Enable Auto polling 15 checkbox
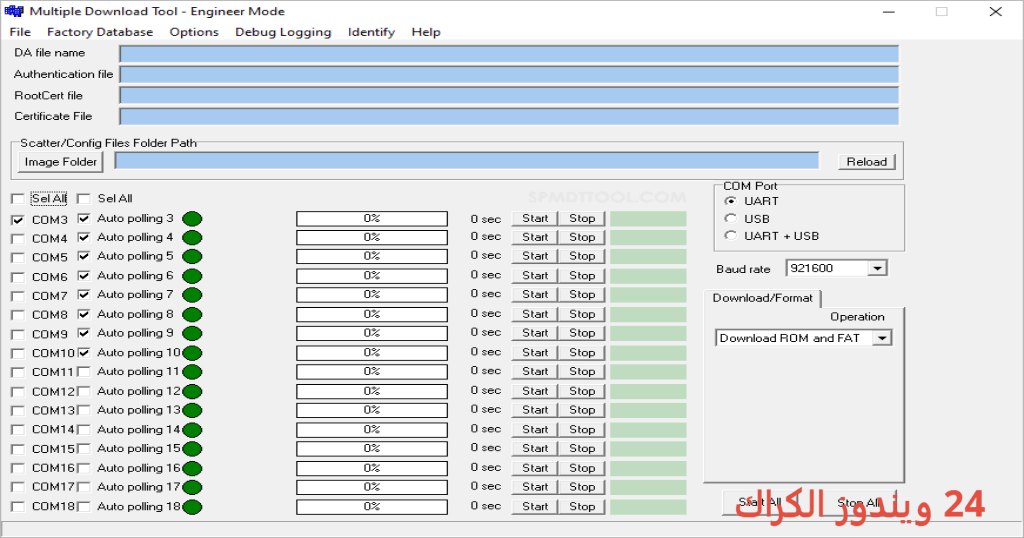Screen dimensions: 1024x538 point(84,449)
